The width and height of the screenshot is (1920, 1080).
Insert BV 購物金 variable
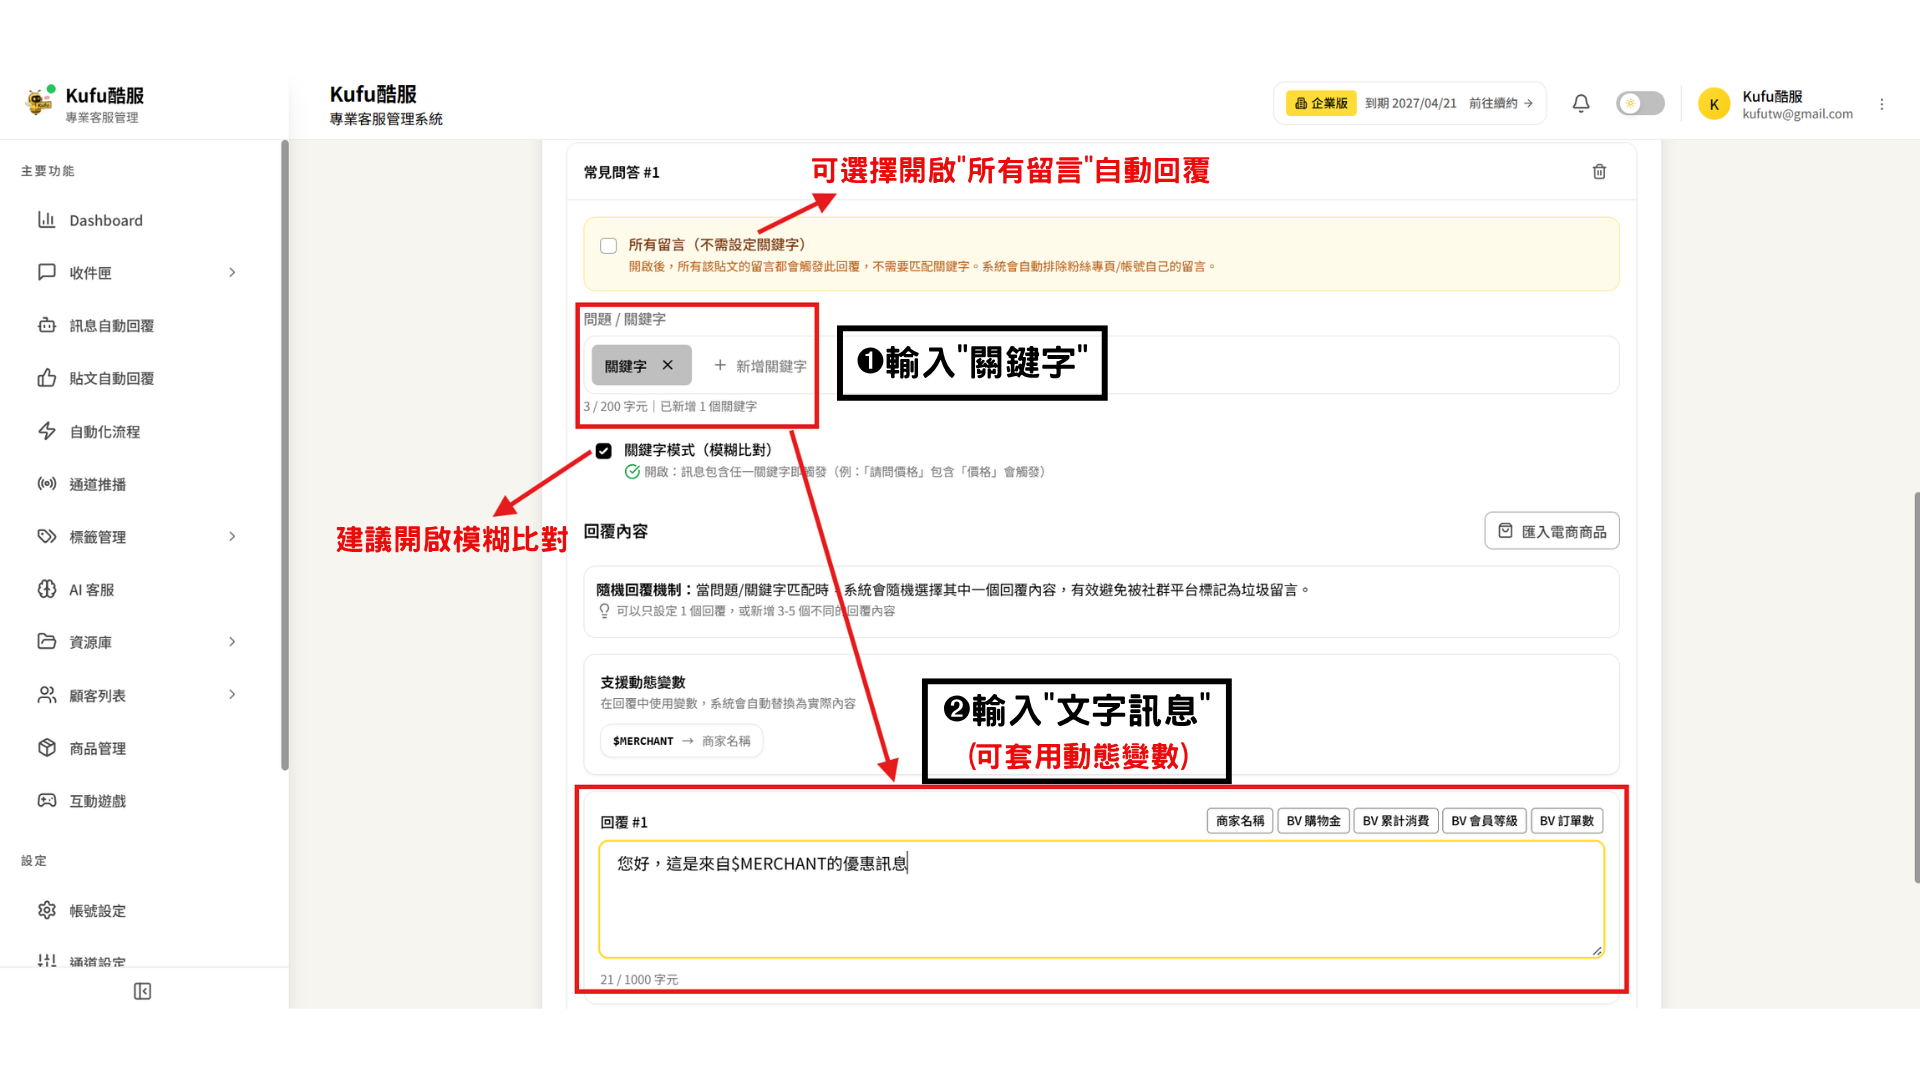click(x=1313, y=821)
